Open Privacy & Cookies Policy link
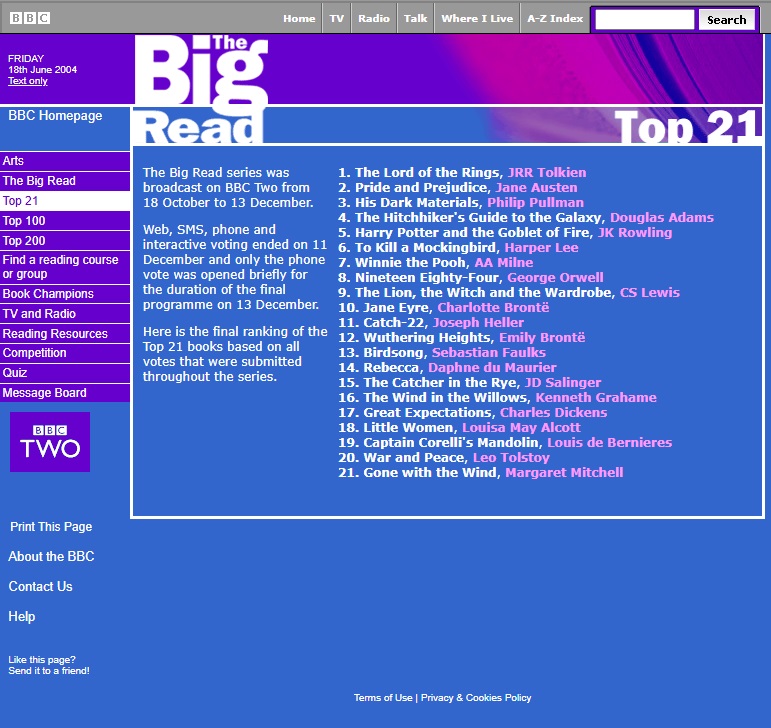This screenshot has height=728, width=771. (x=476, y=698)
